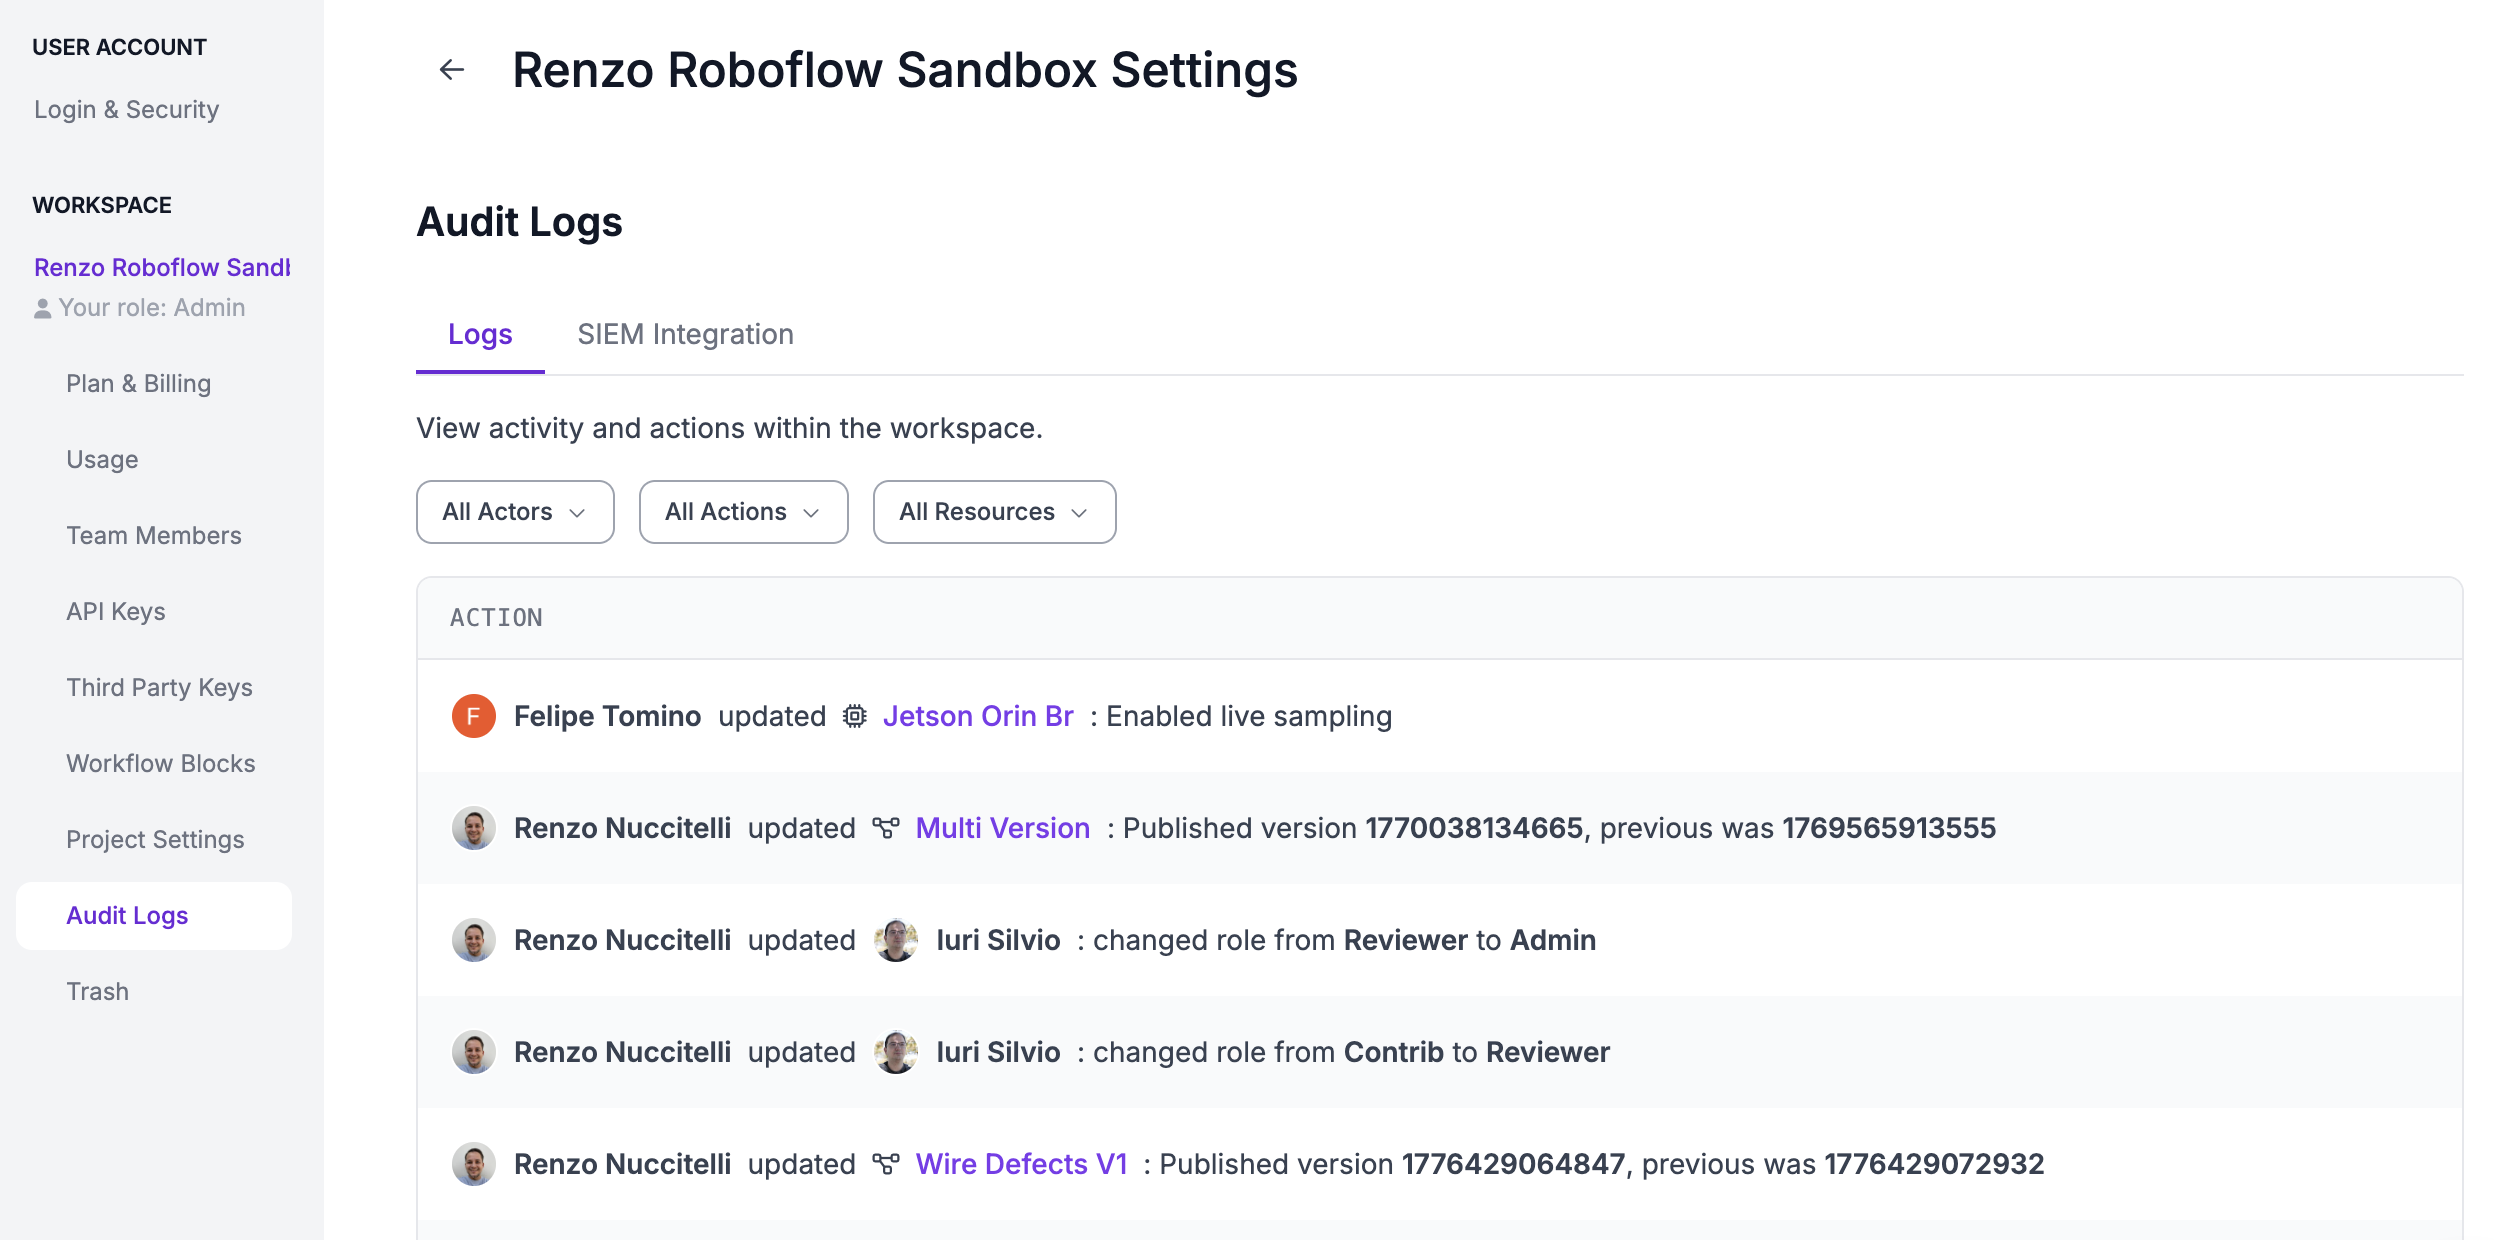The image size is (2494, 1240).
Task: Click Iuri Silvio's avatar in Reviewer to Admin row
Action: point(897,940)
